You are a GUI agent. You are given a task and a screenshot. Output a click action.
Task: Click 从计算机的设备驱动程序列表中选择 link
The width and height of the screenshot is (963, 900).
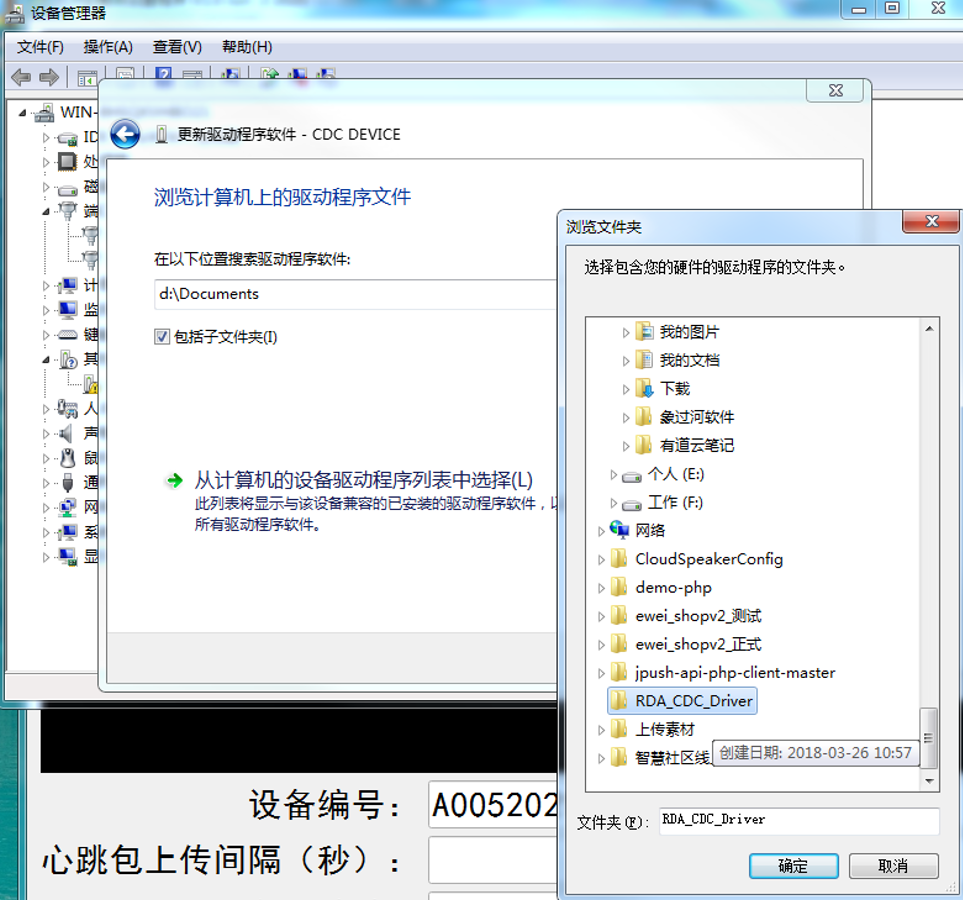363,481
